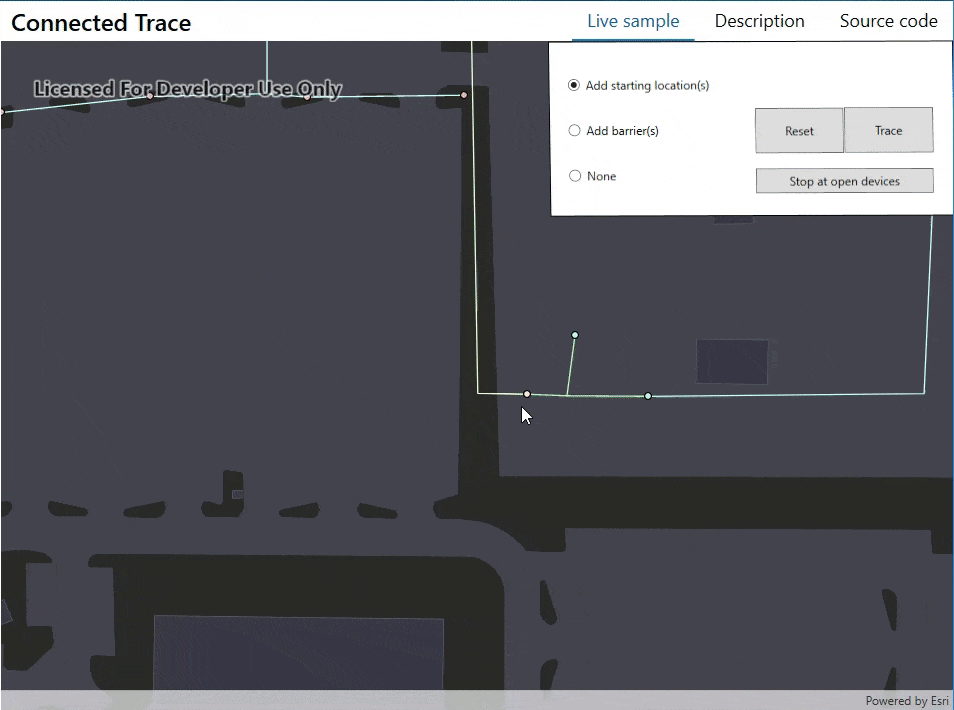Click the red point at the far left map edge

[x=4, y=111]
